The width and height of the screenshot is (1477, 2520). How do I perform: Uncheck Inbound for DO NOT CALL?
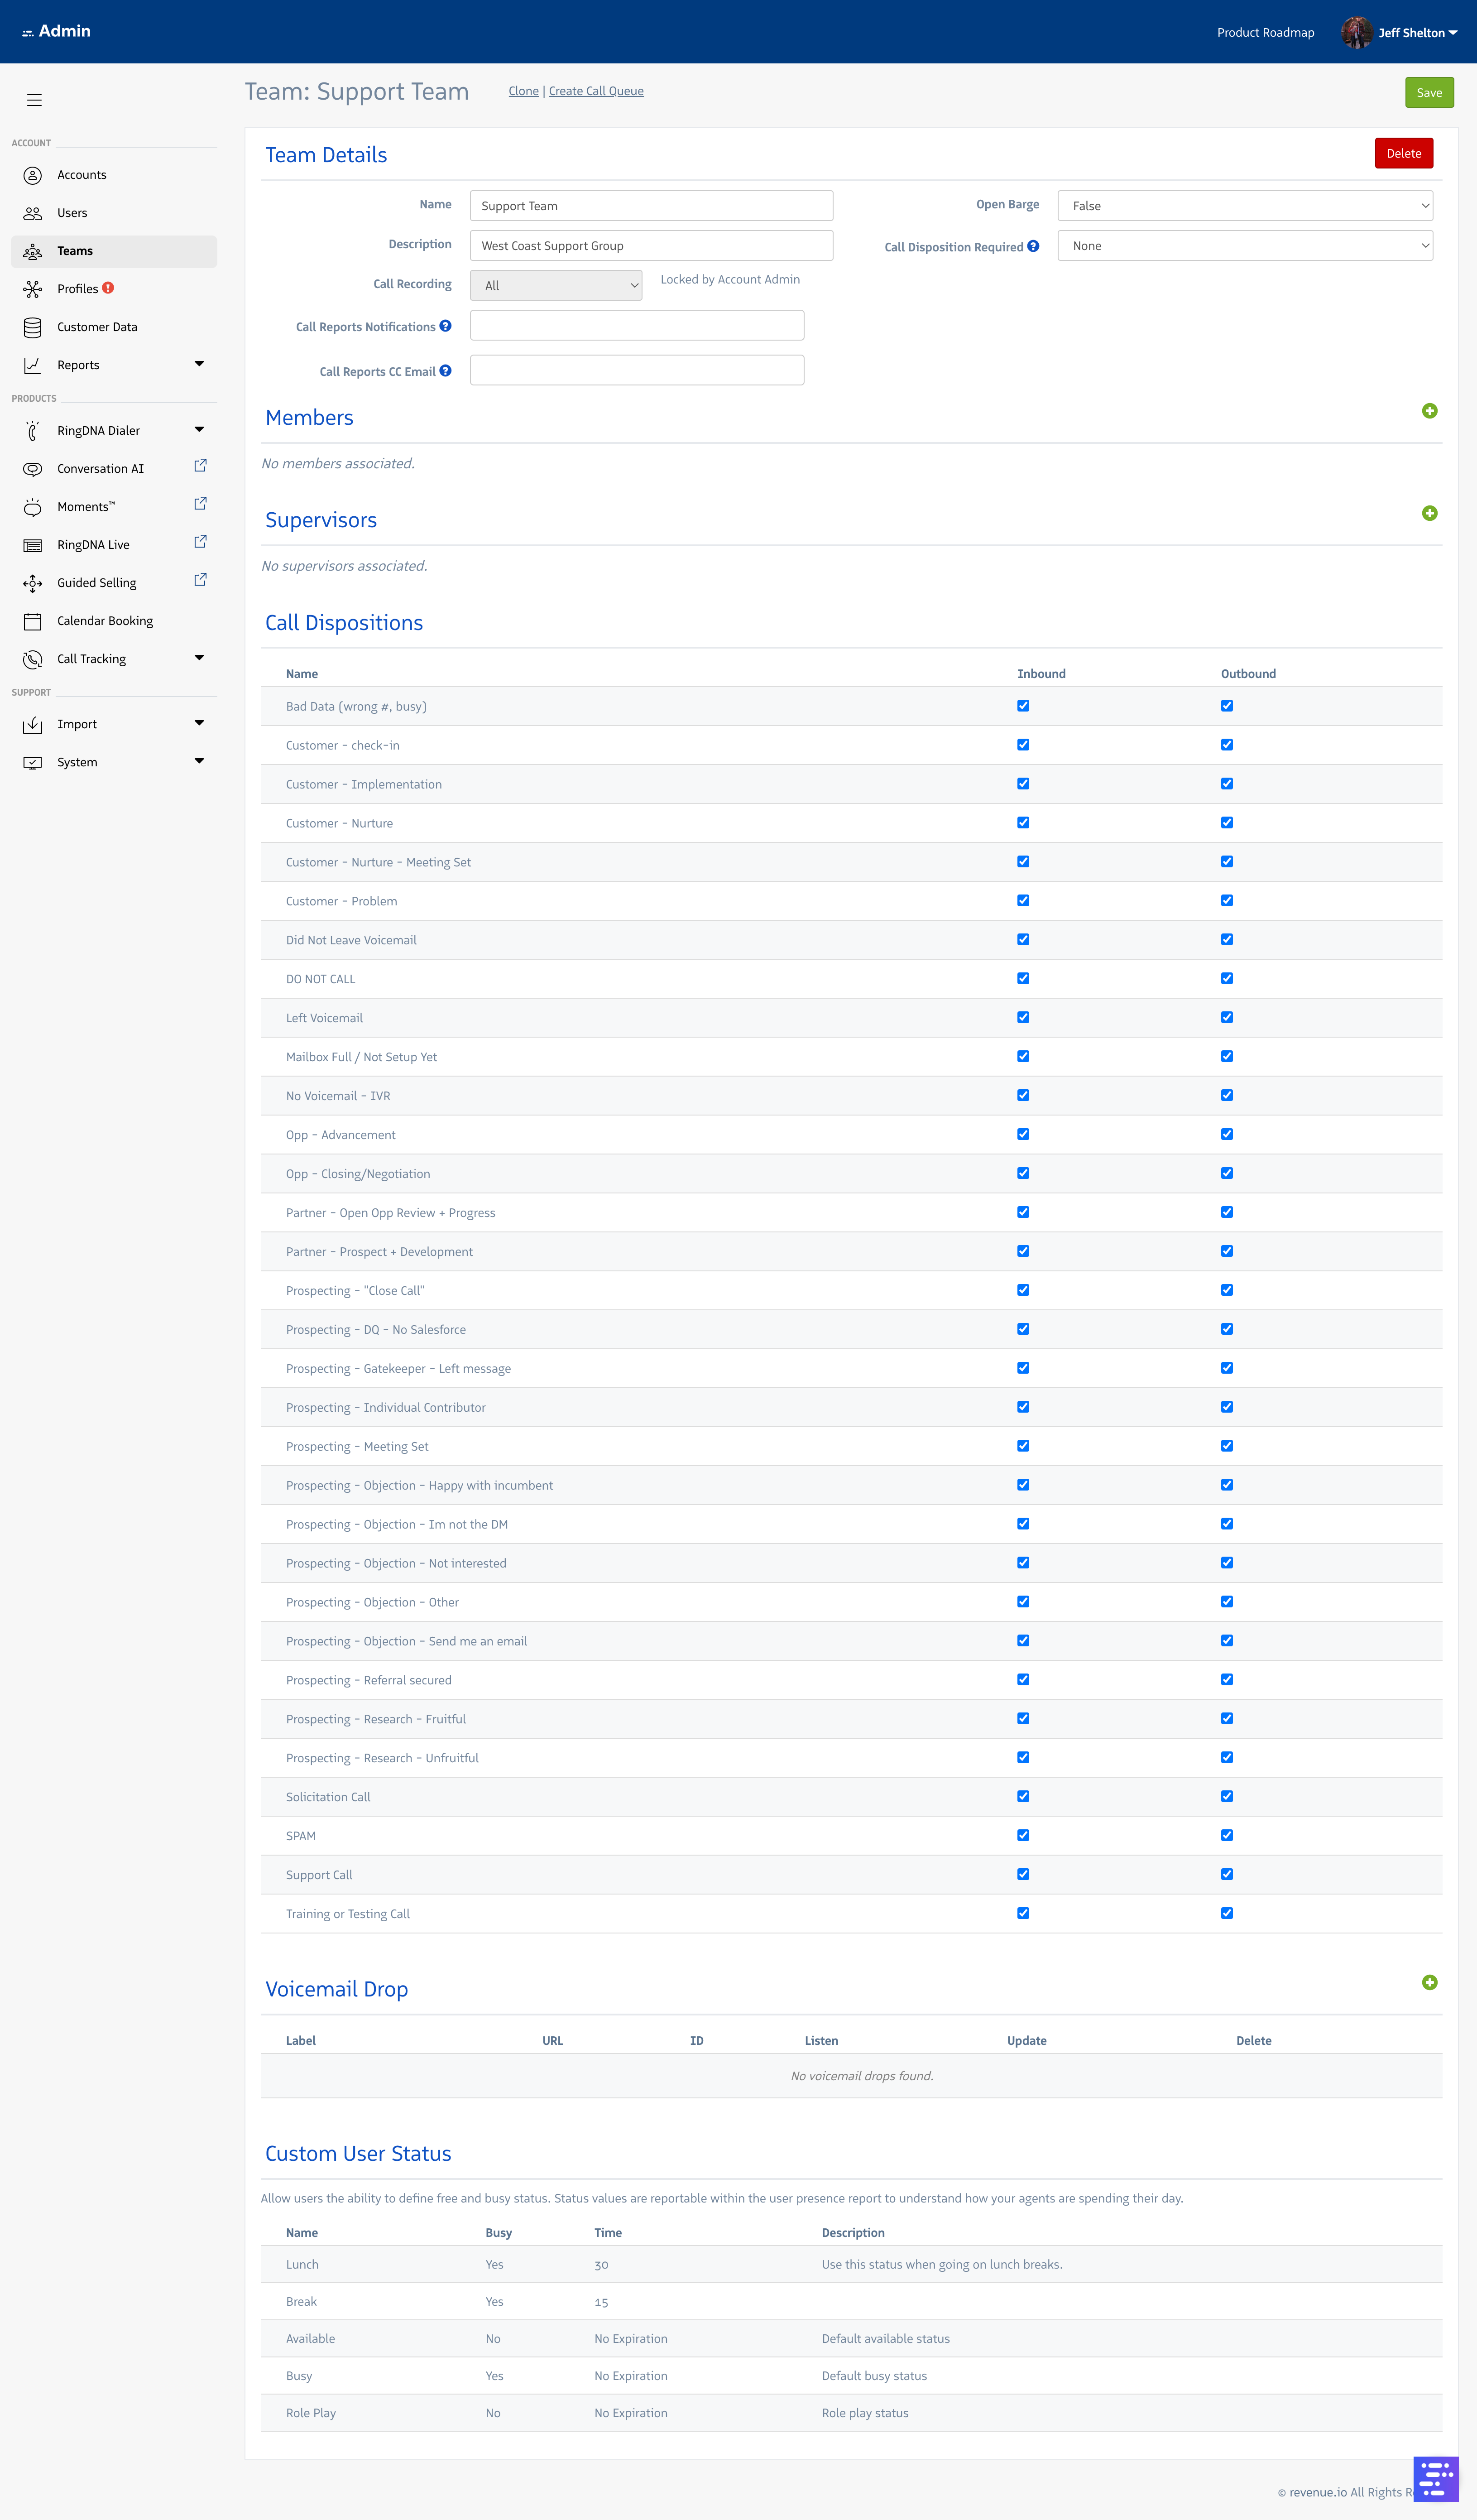[x=1023, y=978]
